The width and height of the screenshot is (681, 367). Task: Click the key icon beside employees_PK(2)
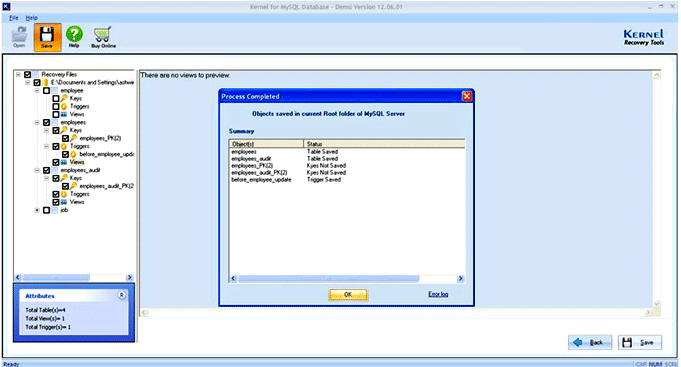coord(74,138)
